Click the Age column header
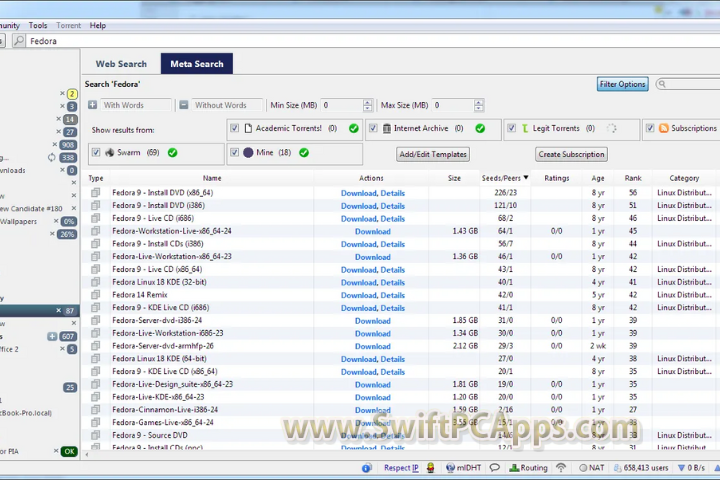The image size is (720, 480). tap(598, 178)
